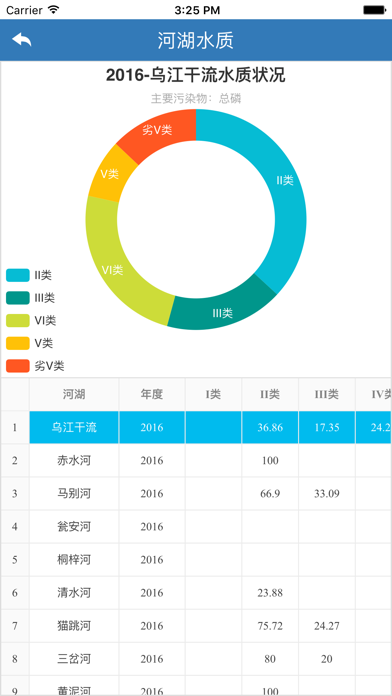Click the 75.72 value cell
Viewport: 392px width, 696px height.
[x=270, y=626]
